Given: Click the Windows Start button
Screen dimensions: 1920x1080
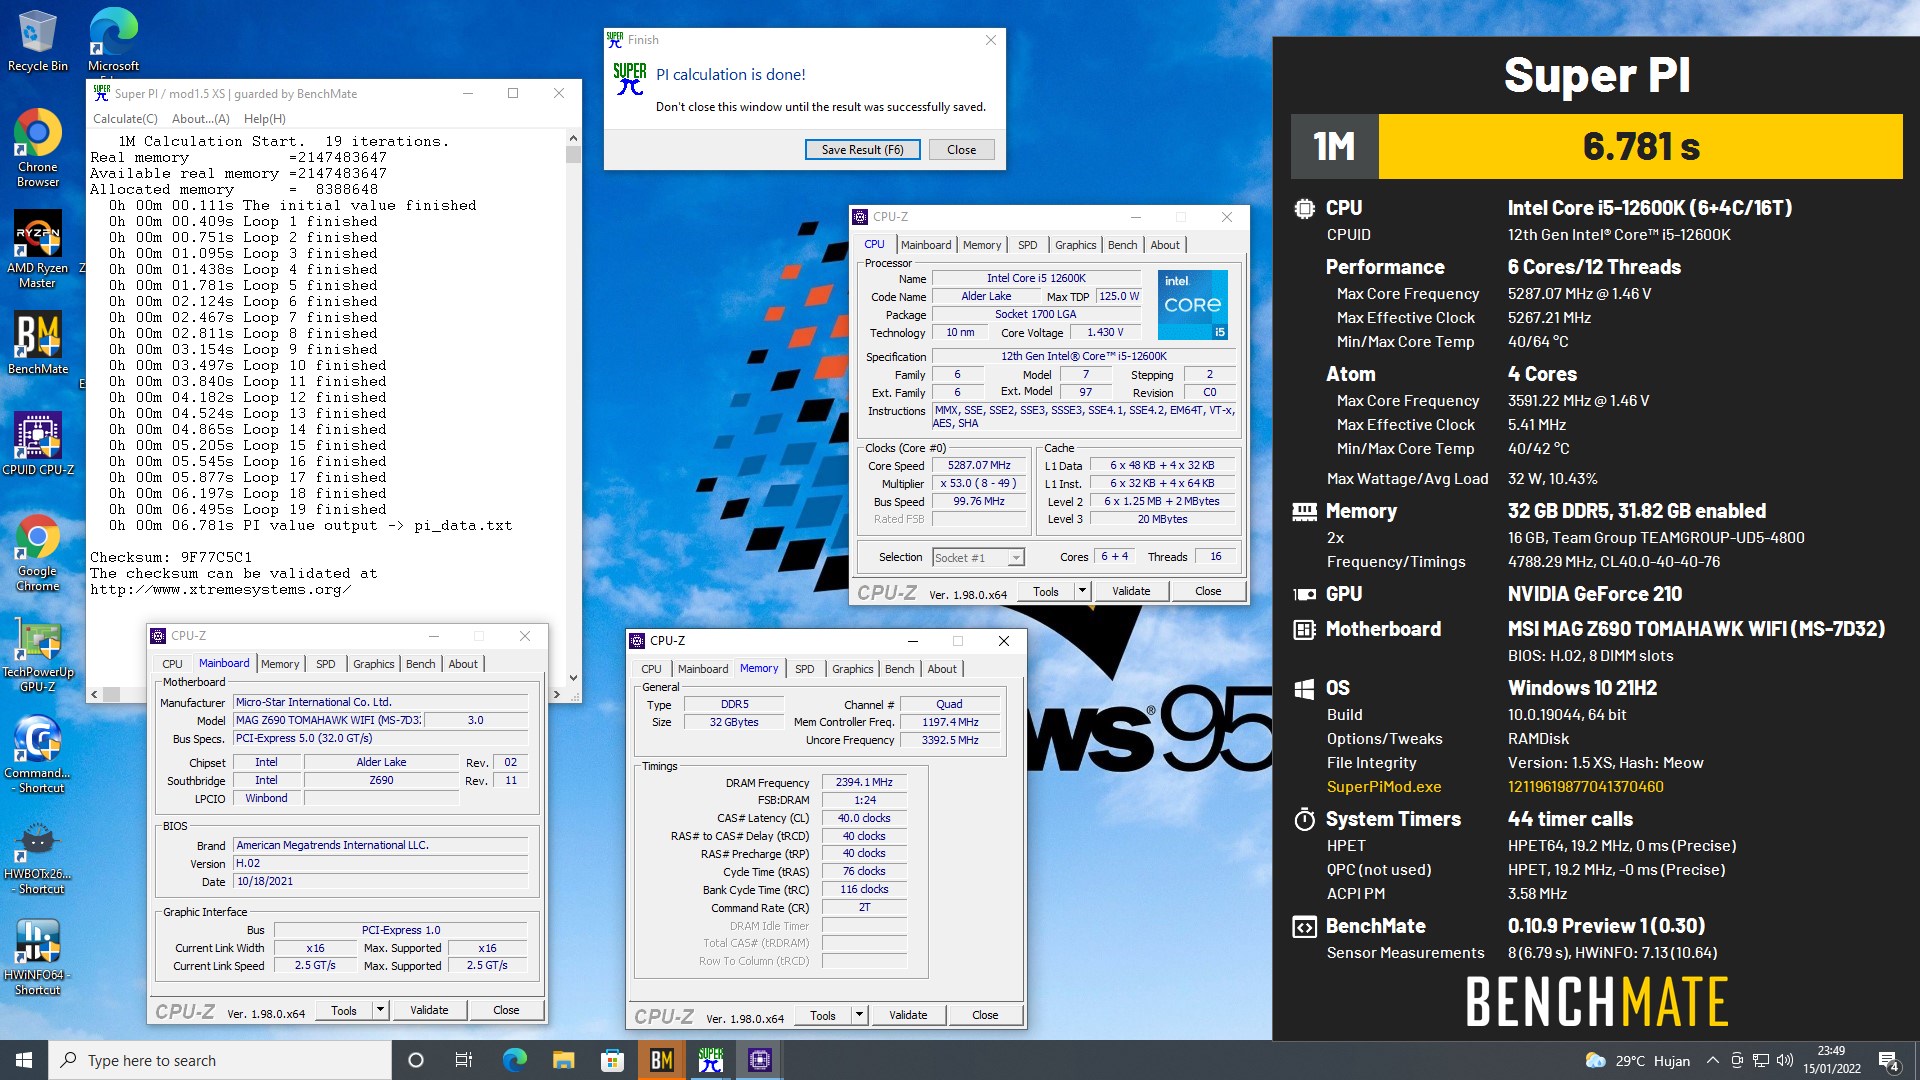Looking at the screenshot, I should click(x=24, y=1060).
